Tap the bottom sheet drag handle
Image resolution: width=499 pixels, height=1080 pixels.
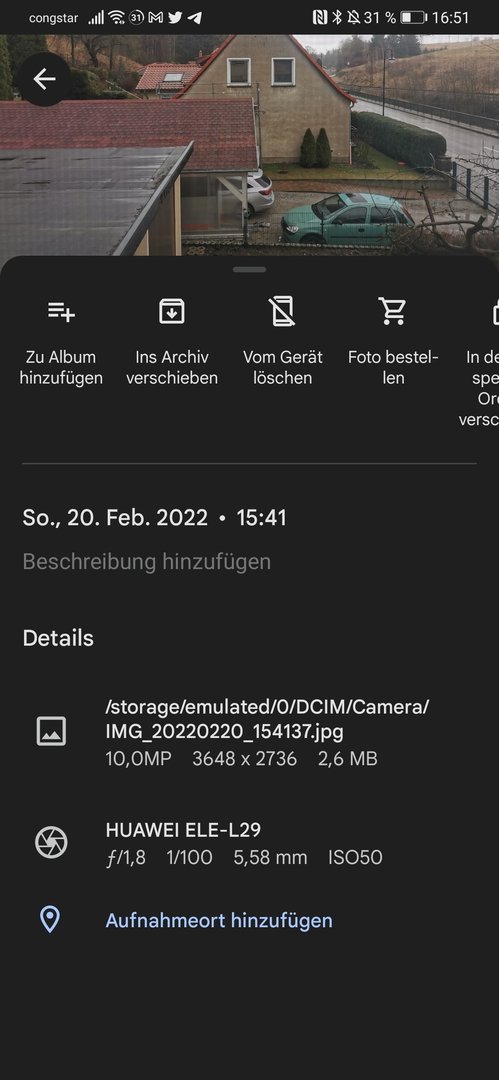(250, 269)
